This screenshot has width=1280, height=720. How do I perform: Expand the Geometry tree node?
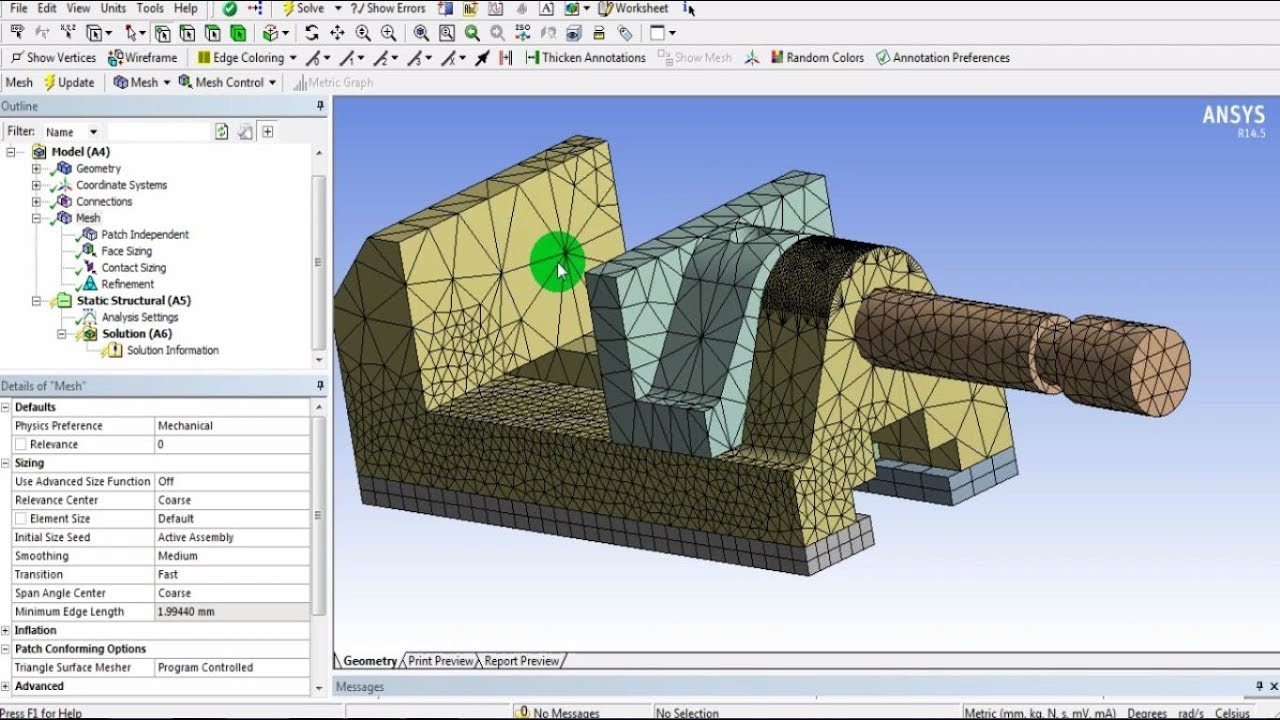pos(36,168)
